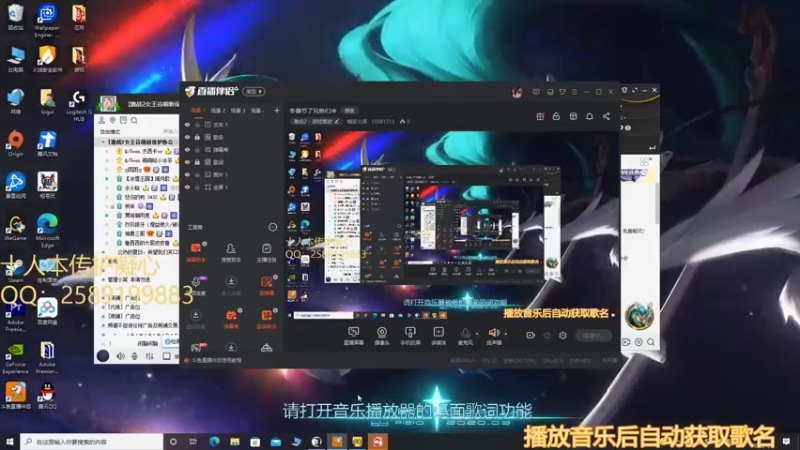Open the more circle button in the 工具箱 header

273,227
